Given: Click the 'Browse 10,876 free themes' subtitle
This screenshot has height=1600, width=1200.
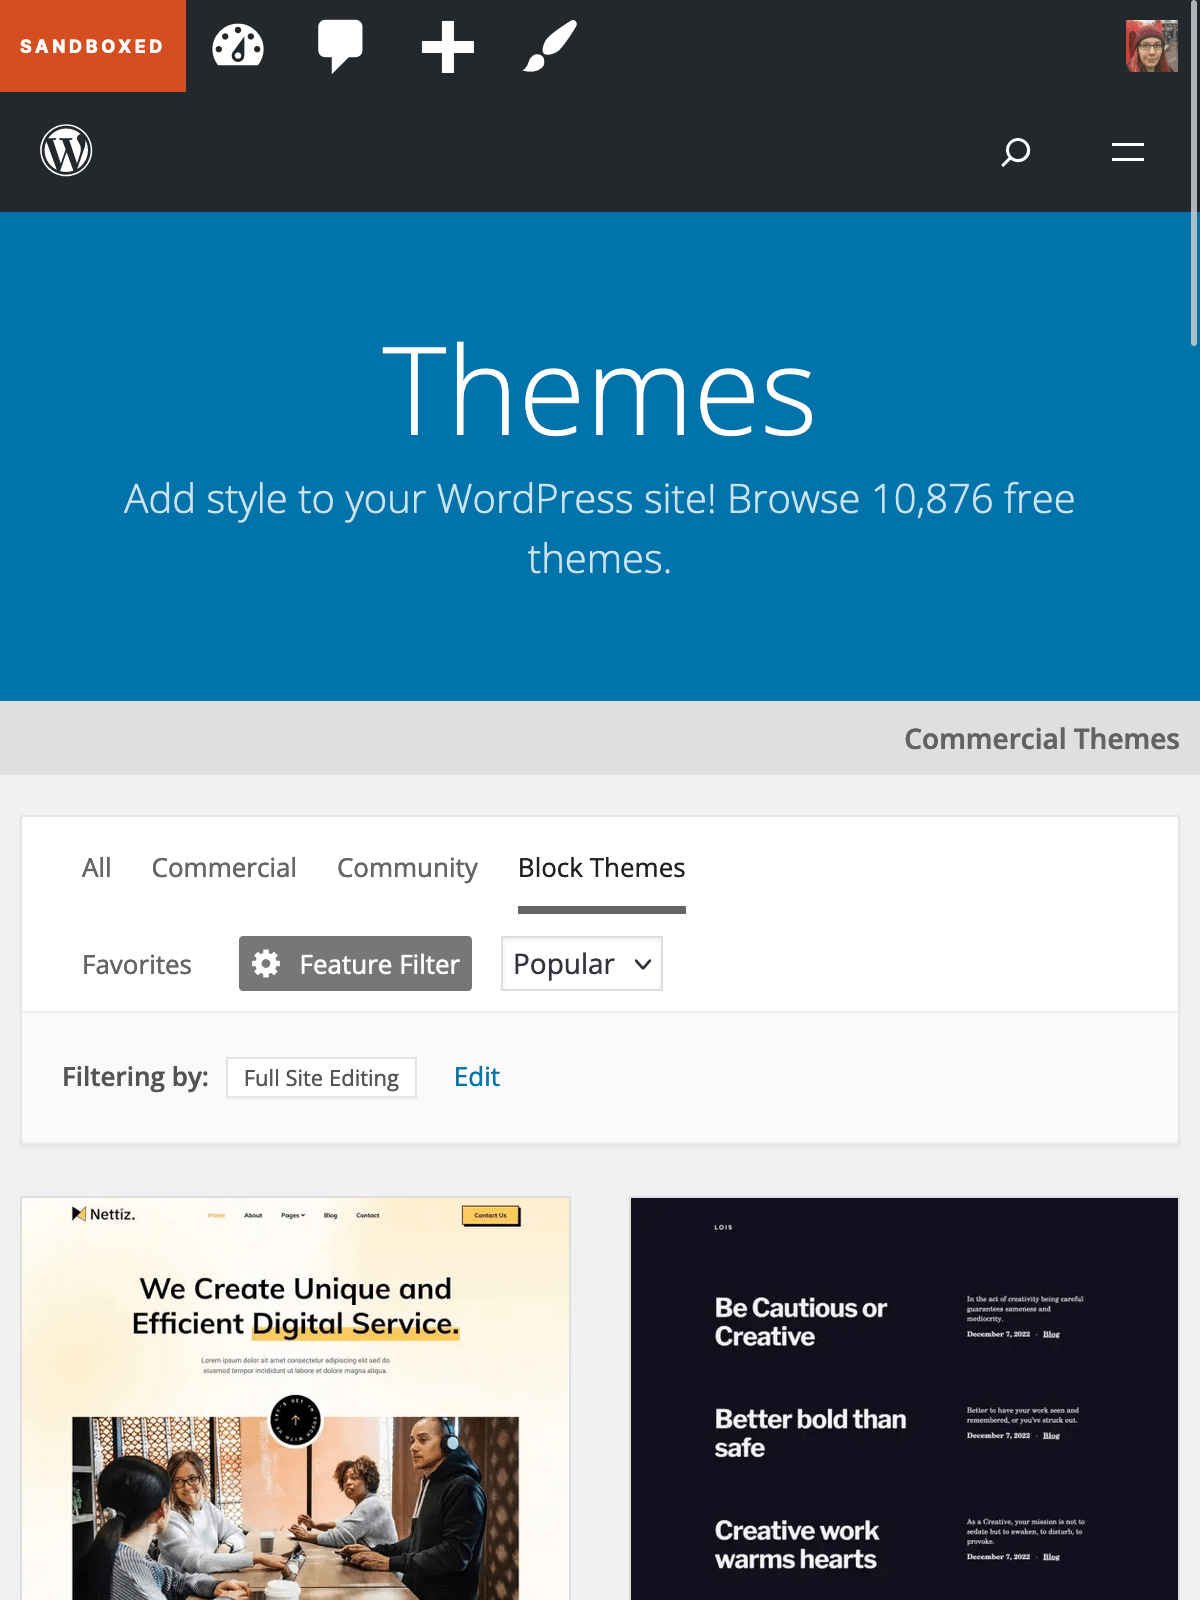Looking at the screenshot, I should tap(600, 528).
